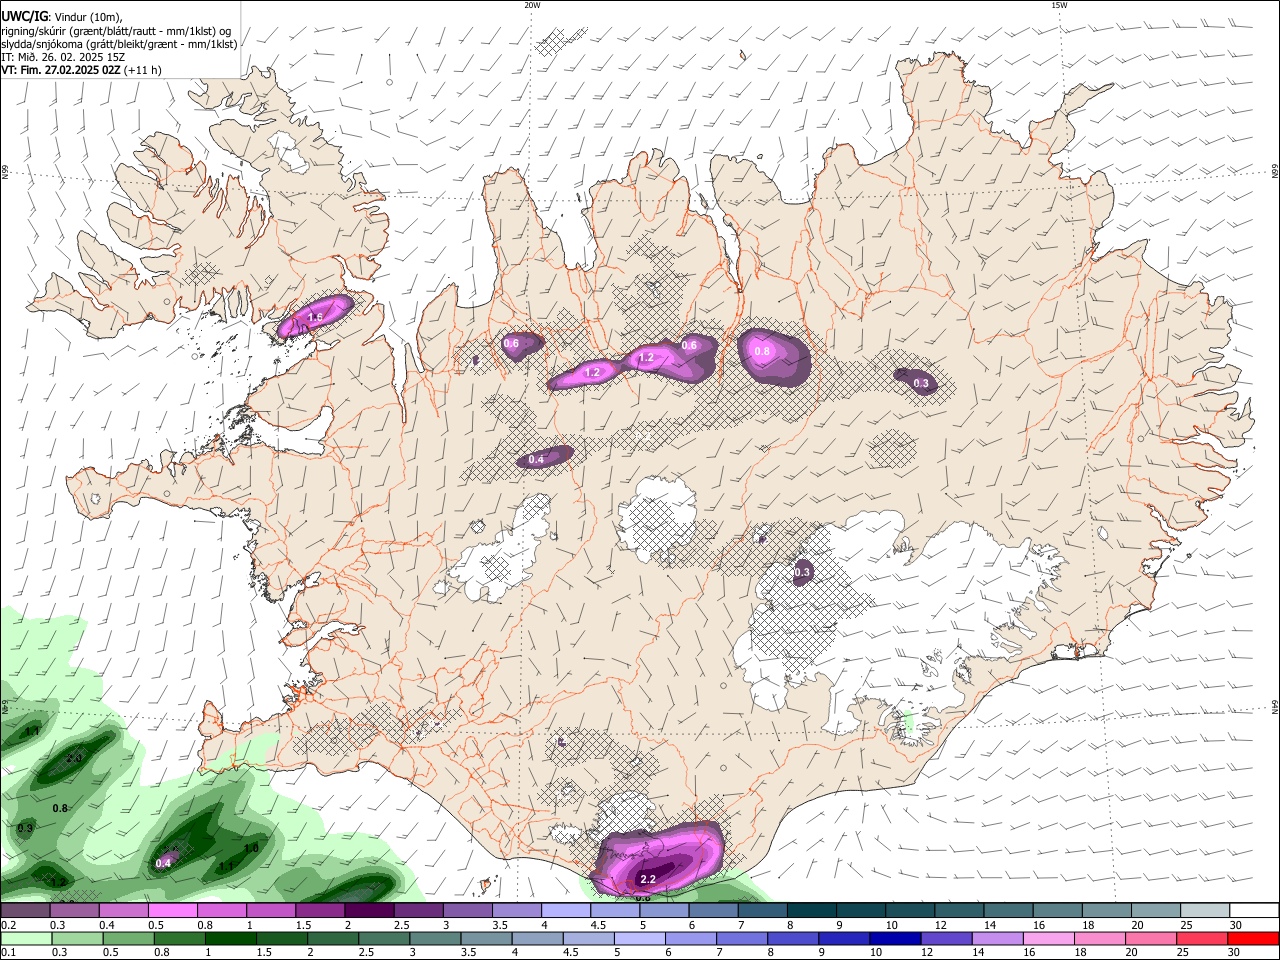The width and height of the screenshot is (1280, 960).
Task: Click the '20W' longitude label
Action: pyautogui.click(x=532, y=5)
